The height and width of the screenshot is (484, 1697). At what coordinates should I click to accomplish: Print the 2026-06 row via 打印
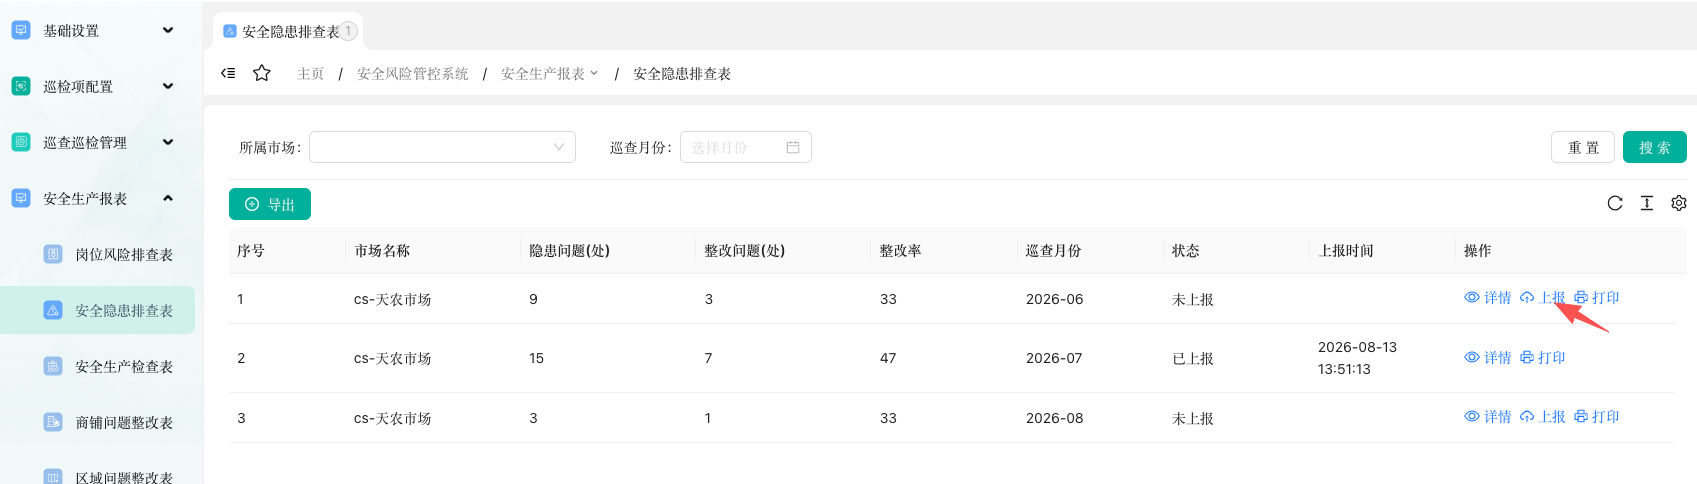[x=1597, y=298]
